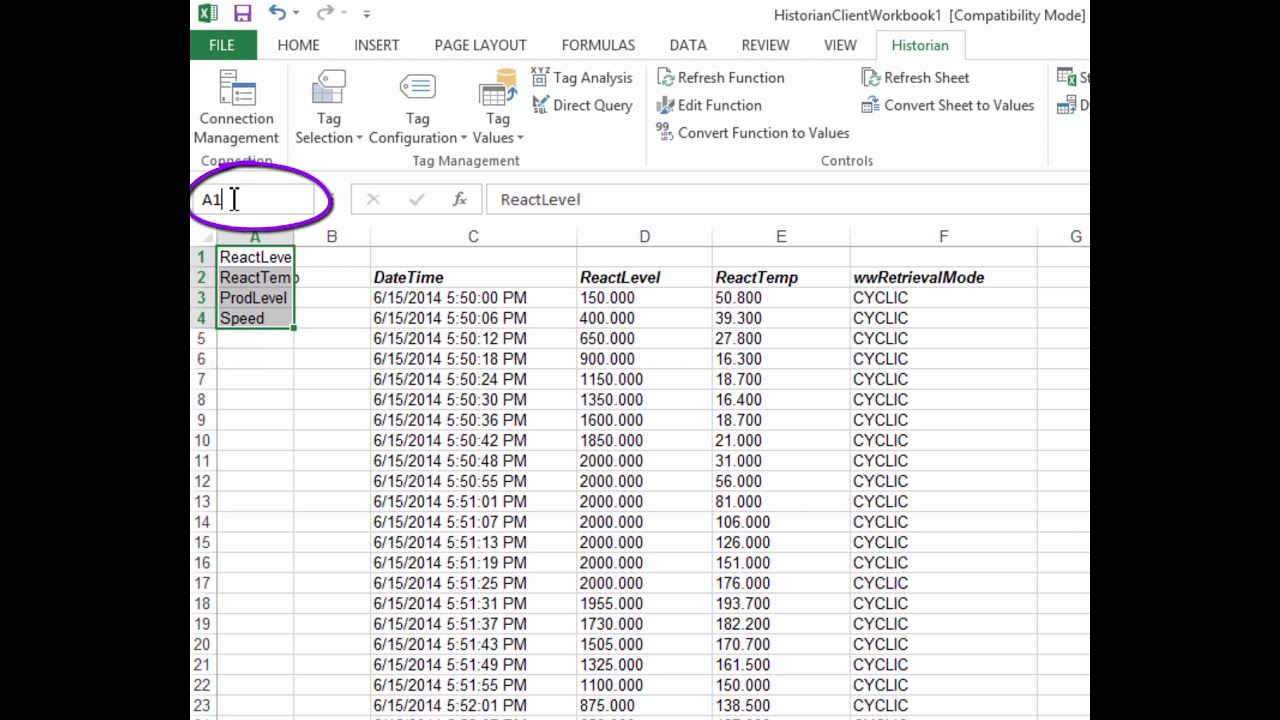Switch to the INSERT tab
The image size is (1280, 720).
click(x=376, y=45)
